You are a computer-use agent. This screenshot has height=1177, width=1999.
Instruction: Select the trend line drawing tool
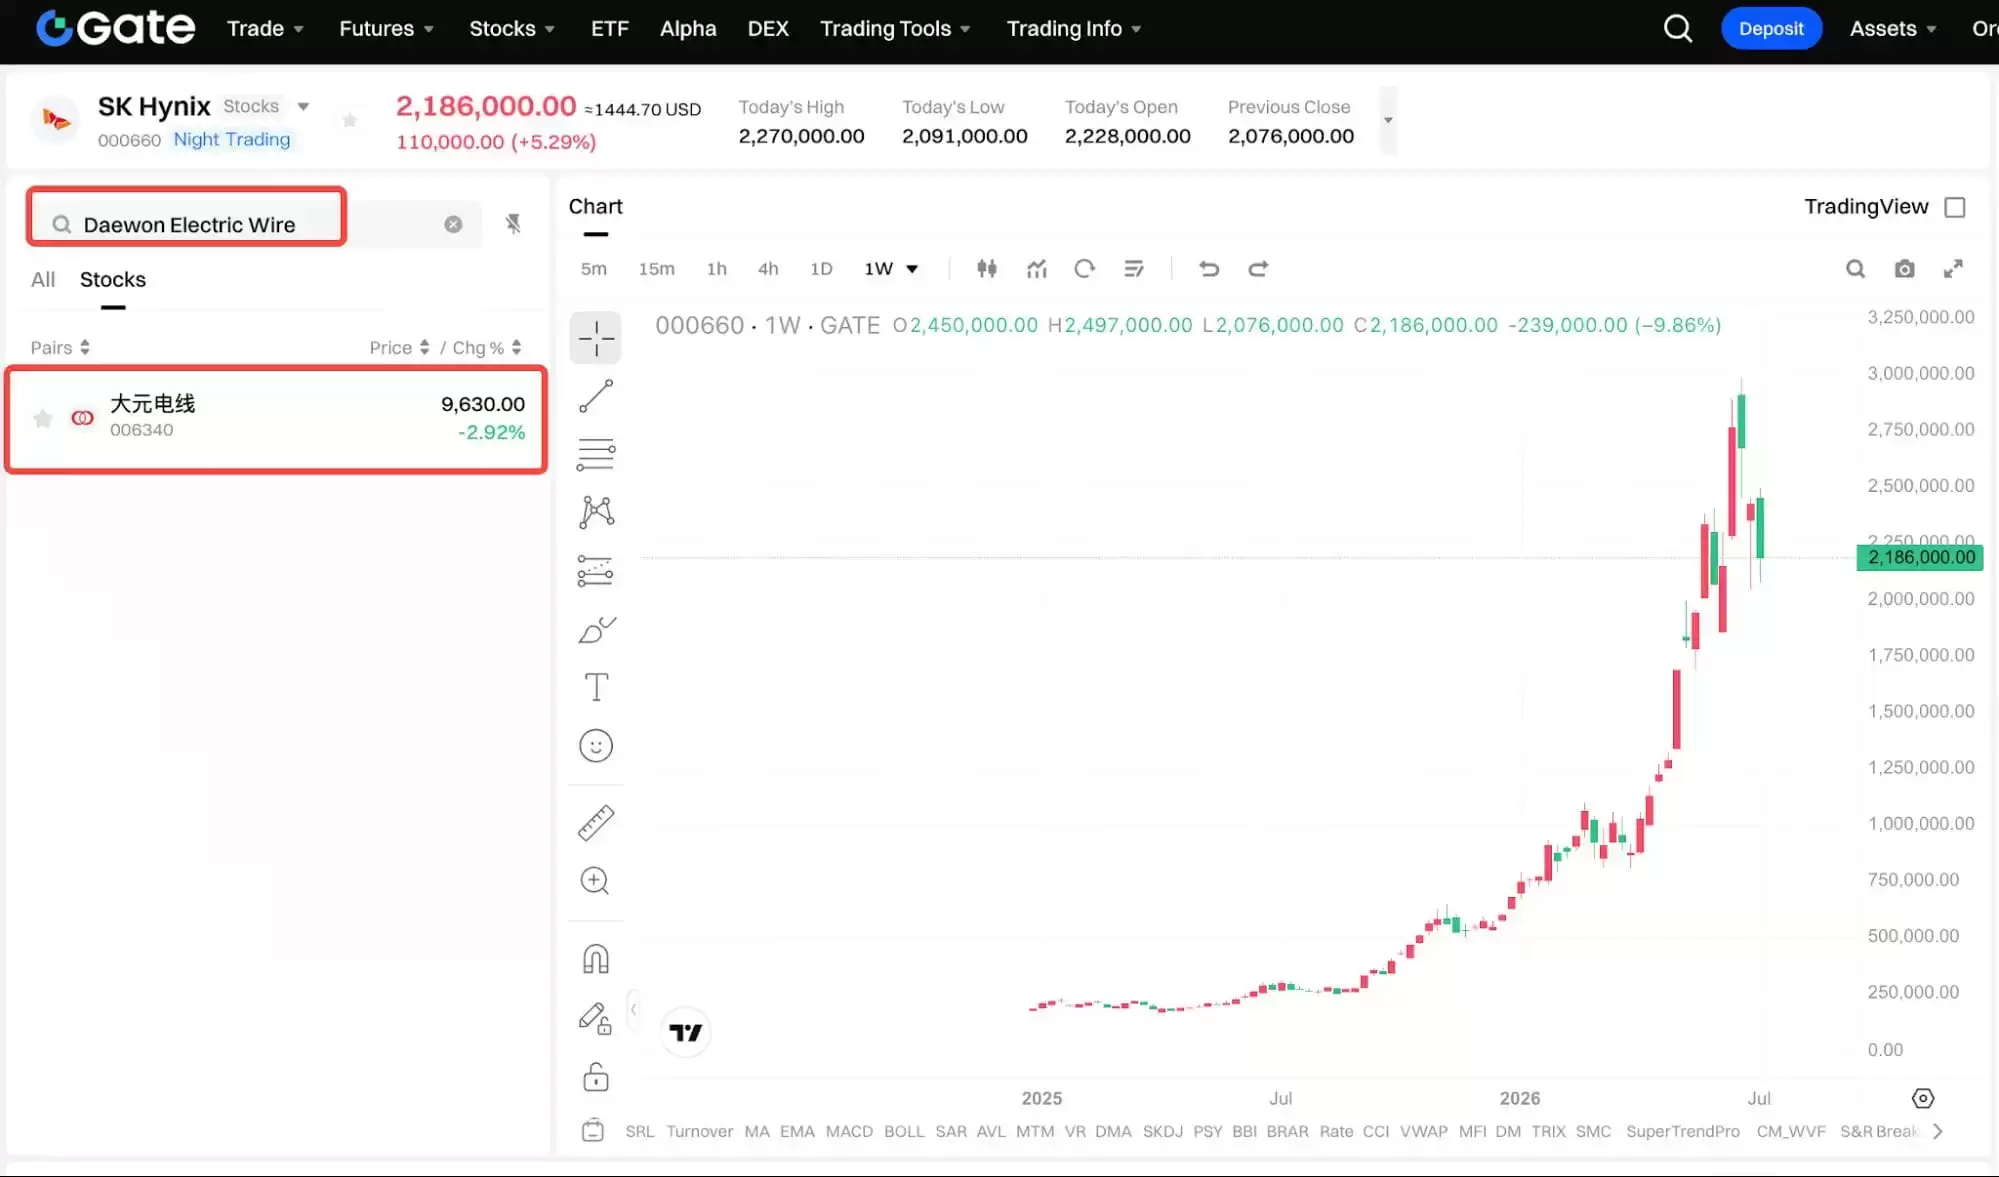(596, 396)
